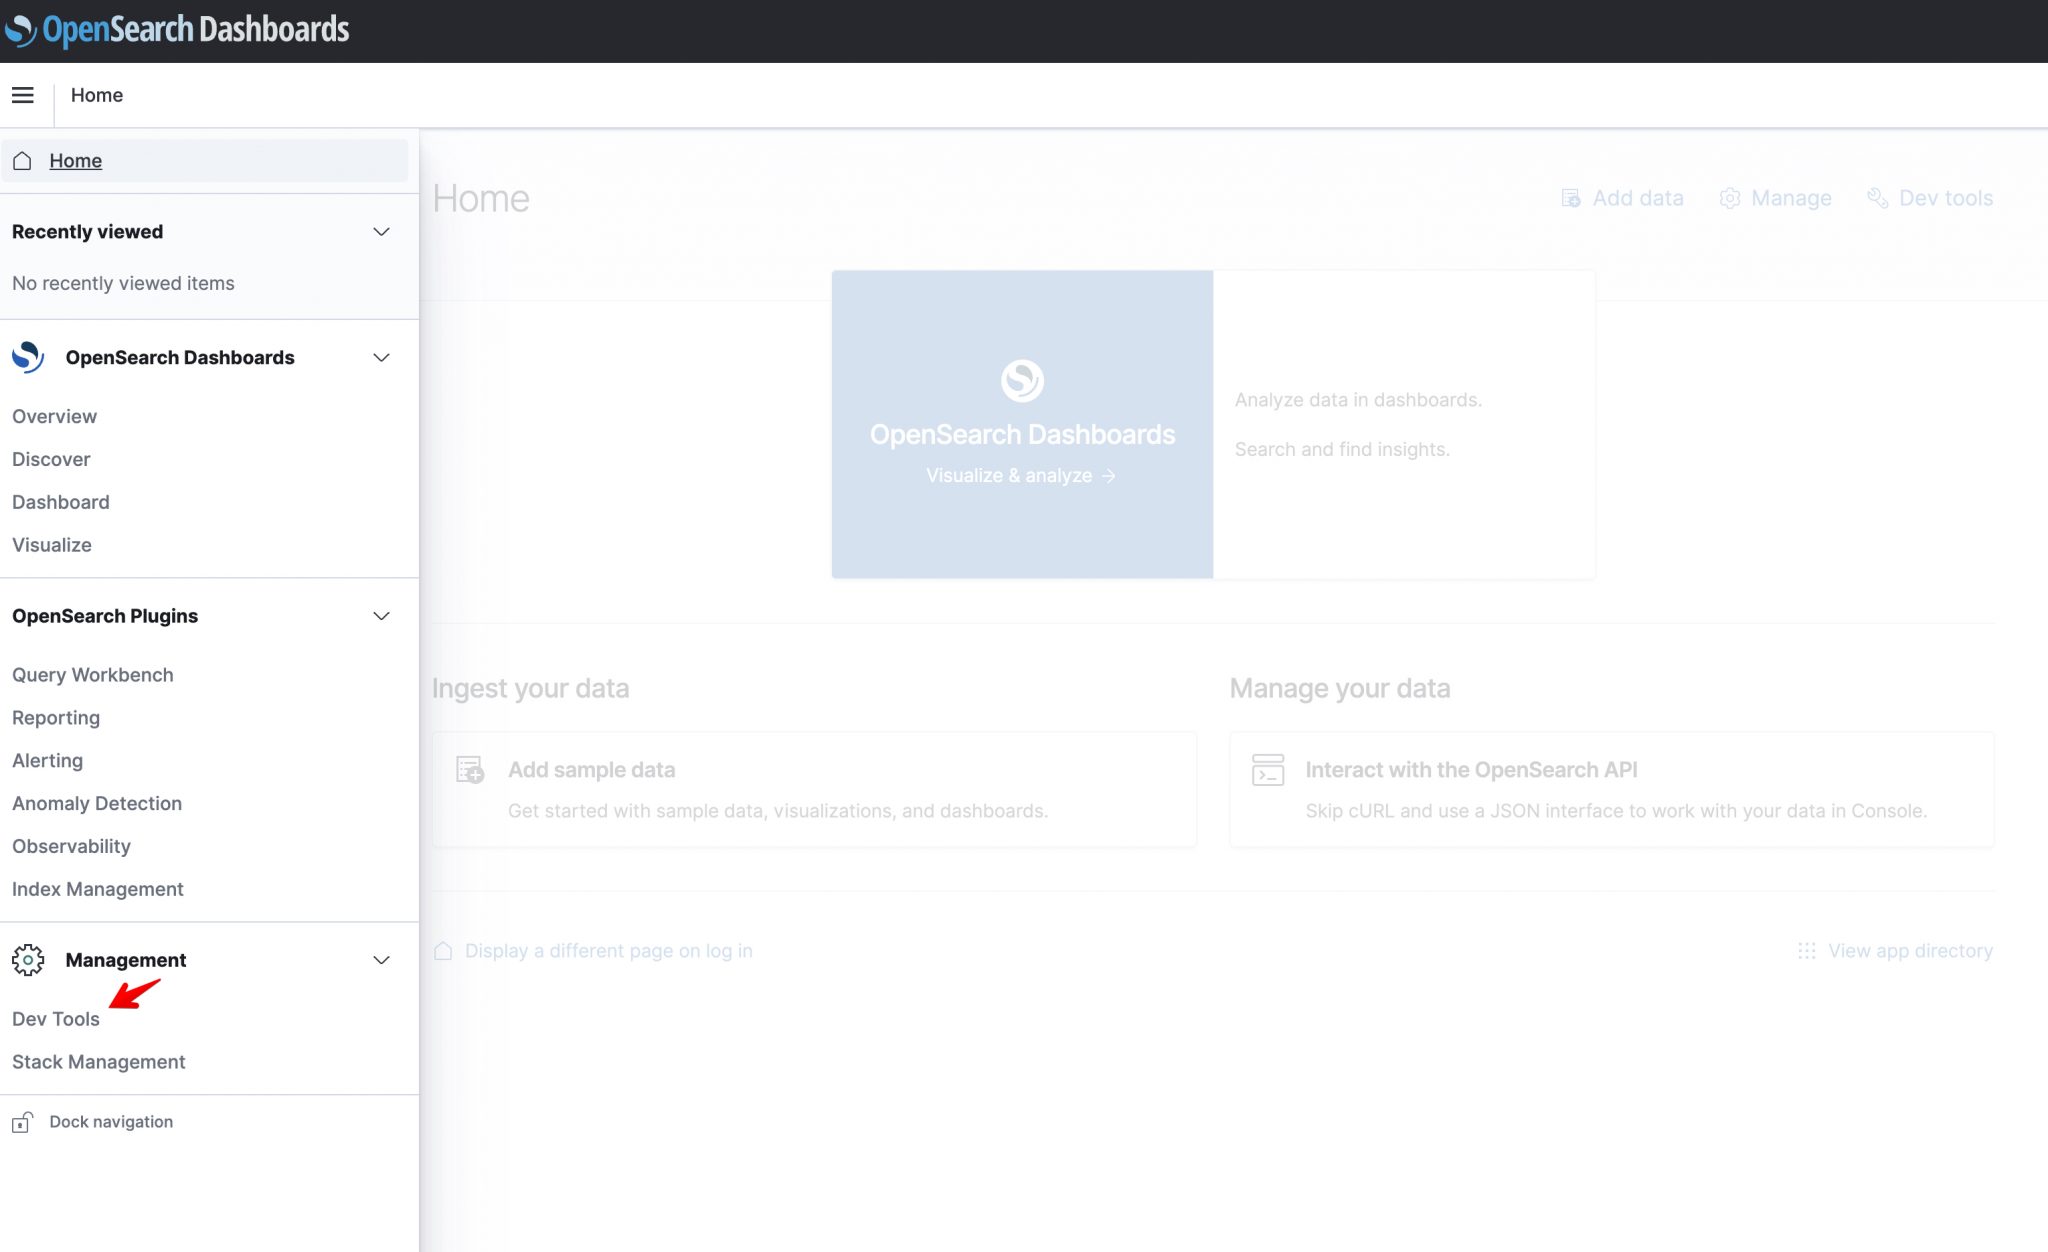This screenshot has width=2048, height=1252.
Task: Open Stack Management from sidebar
Action: click(x=99, y=1062)
